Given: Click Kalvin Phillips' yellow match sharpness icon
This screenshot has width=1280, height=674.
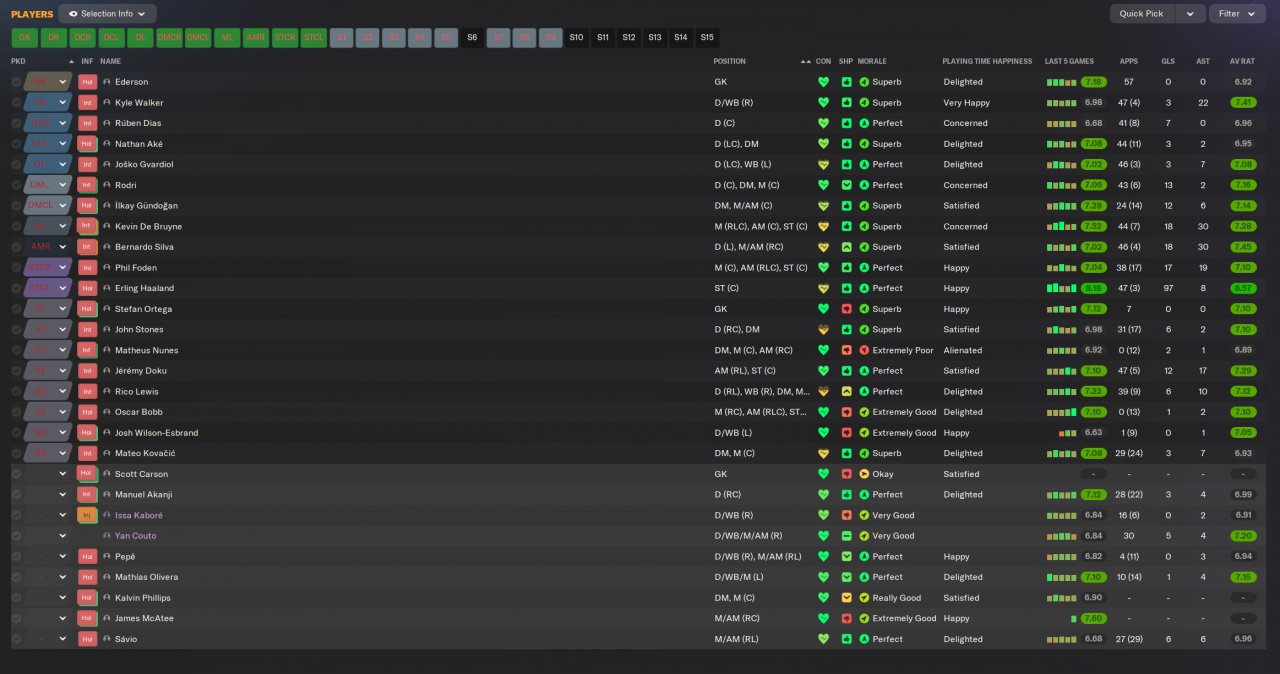Looking at the screenshot, I should (847, 598).
